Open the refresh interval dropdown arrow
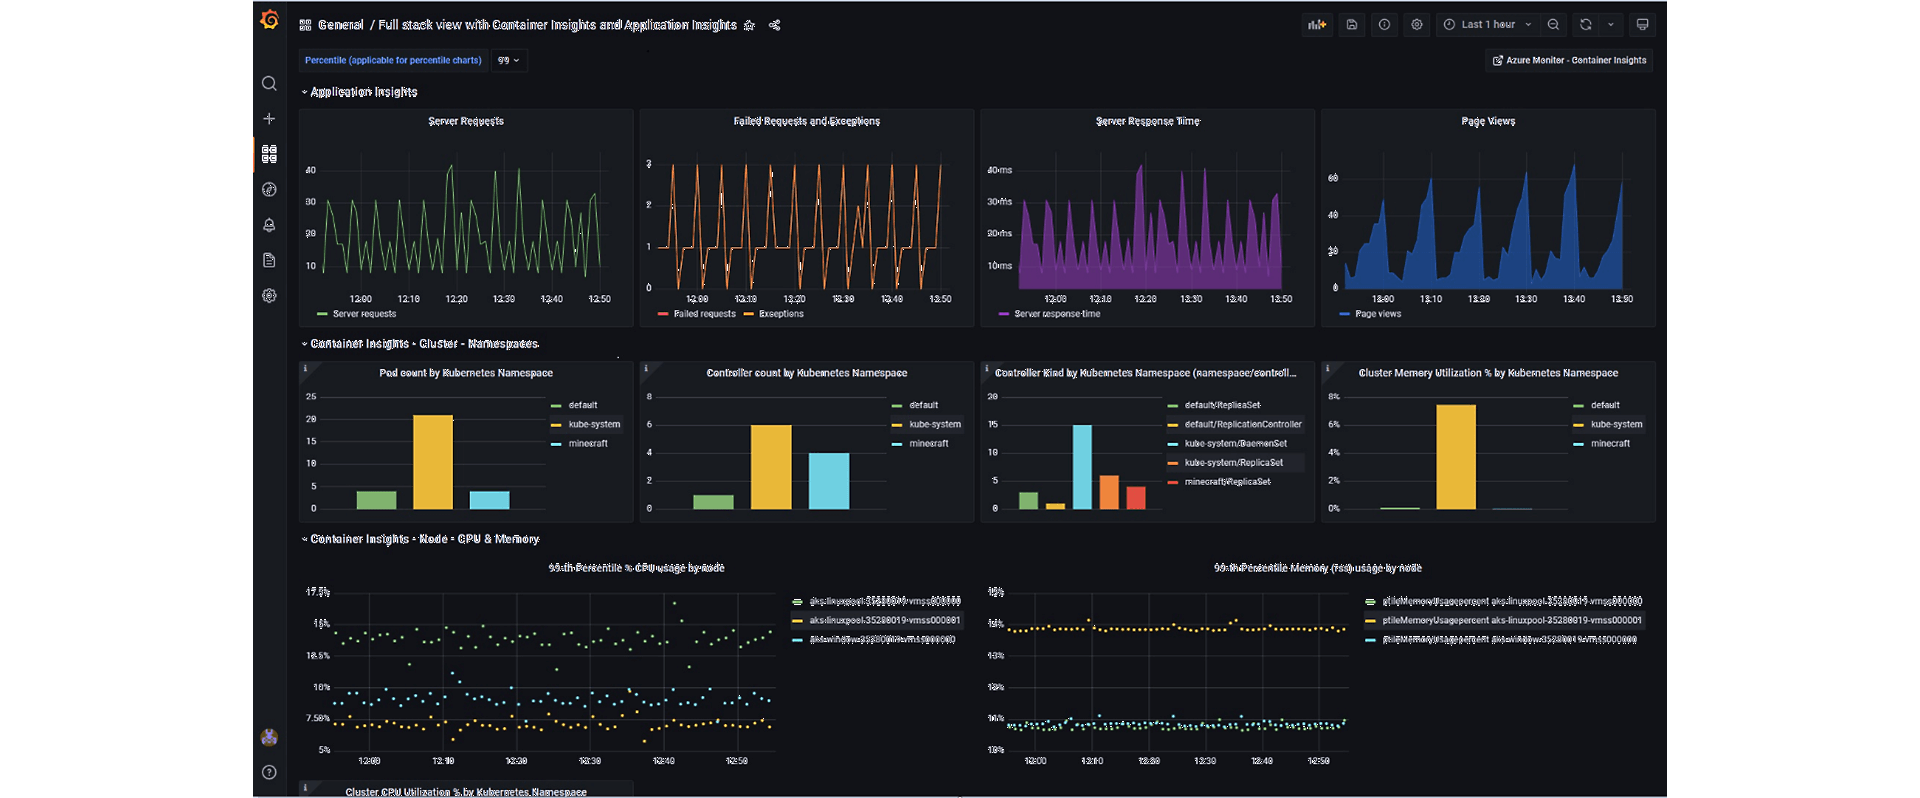Image resolution: width=1920 pixels, height=798 pixels. (1611, 25)
